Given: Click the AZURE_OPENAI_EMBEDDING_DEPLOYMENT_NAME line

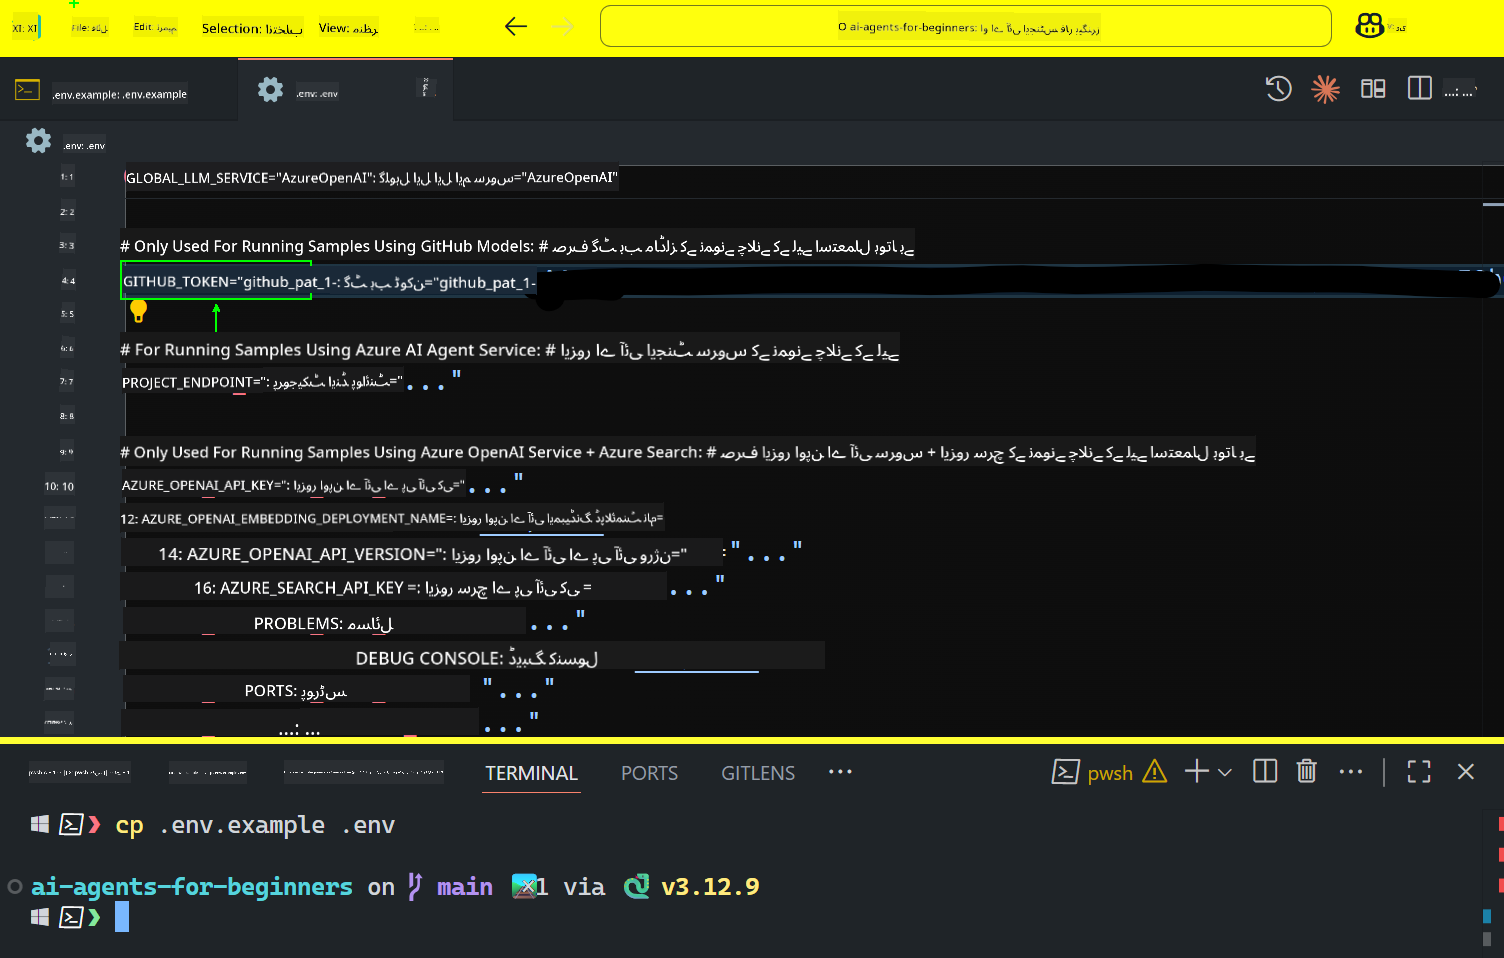Looking at the screenshot, I should (x=392, y=518).
